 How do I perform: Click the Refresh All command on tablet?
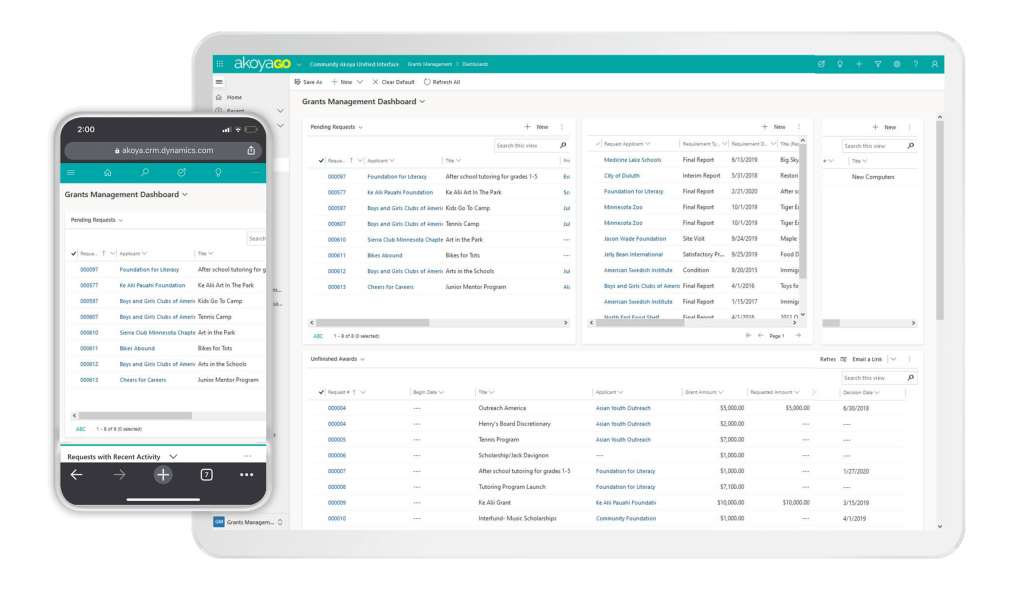[x=442, y=82]
